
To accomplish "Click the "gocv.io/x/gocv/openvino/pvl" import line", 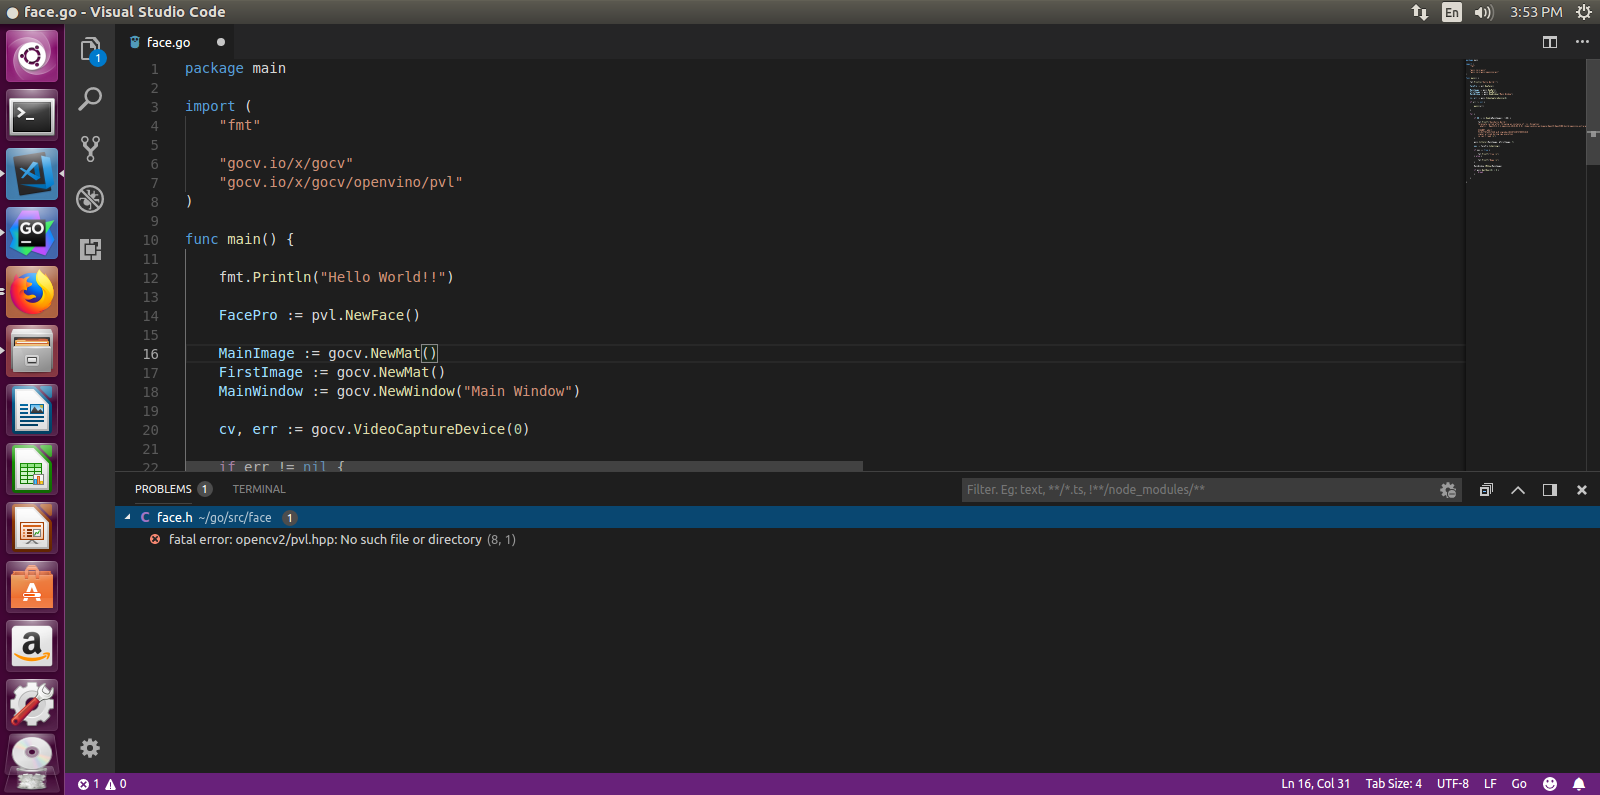I will 341,182.
